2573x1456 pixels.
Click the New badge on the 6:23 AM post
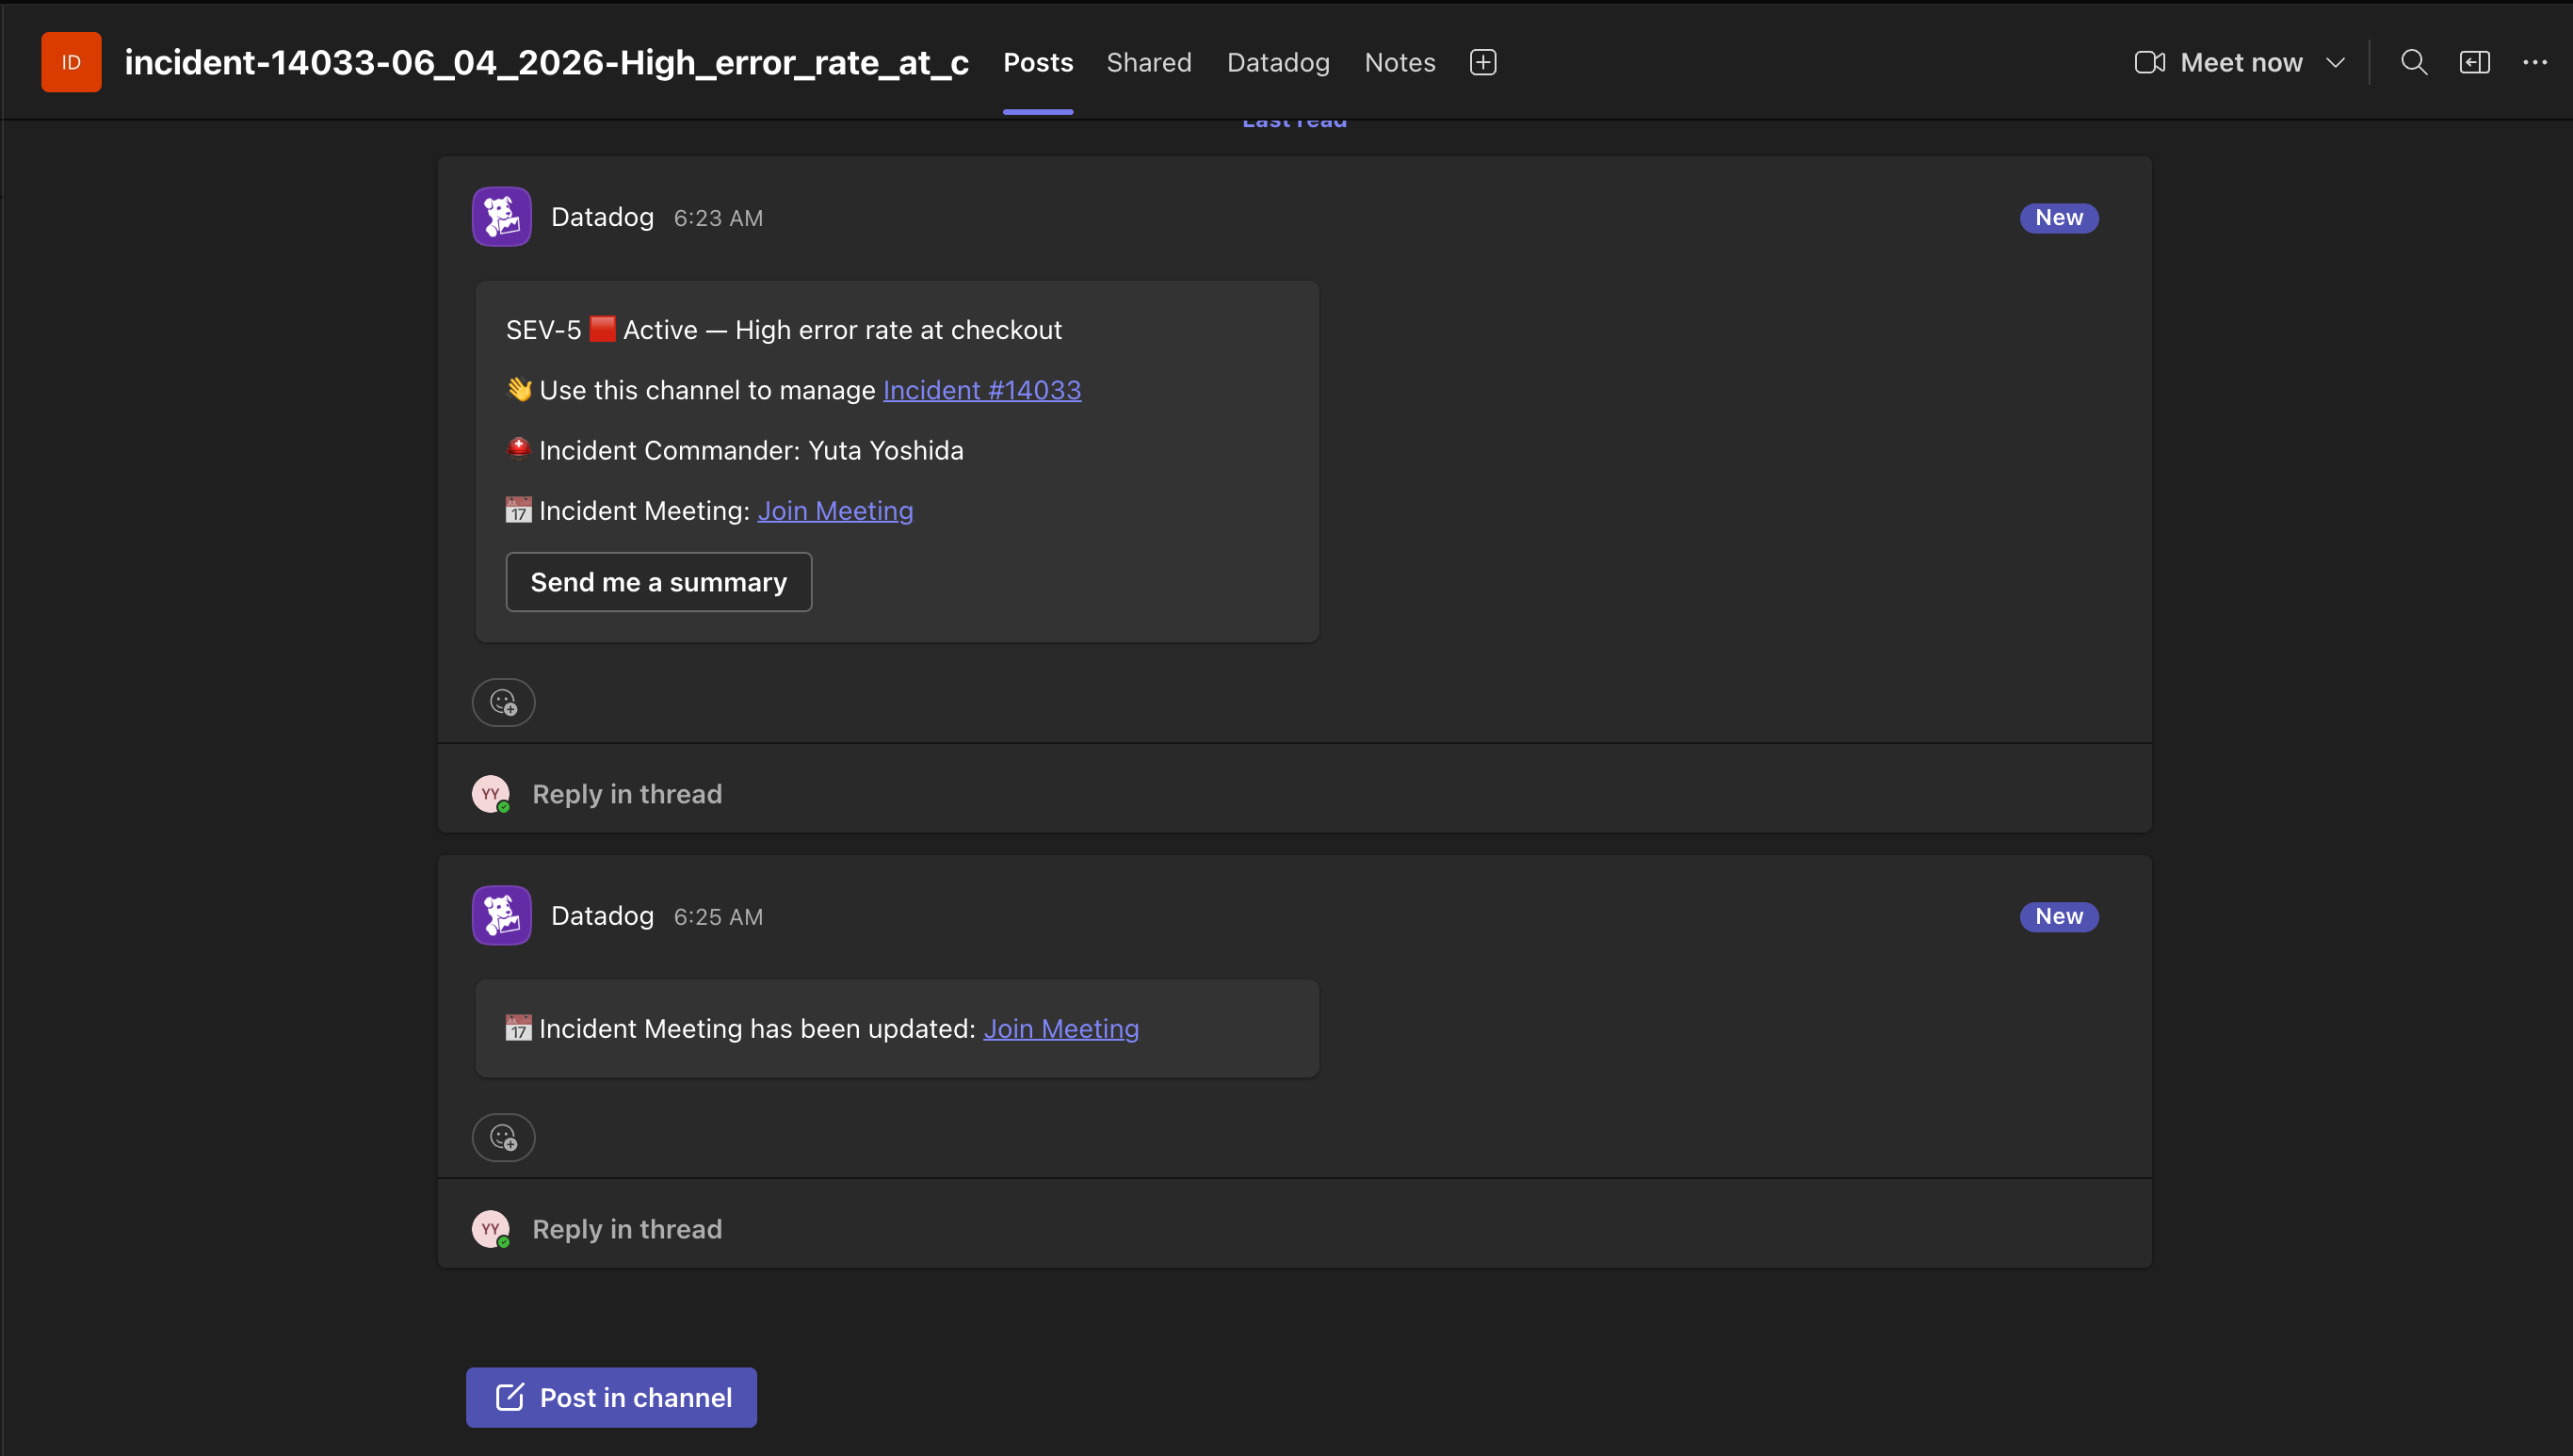click(2059, 217)
